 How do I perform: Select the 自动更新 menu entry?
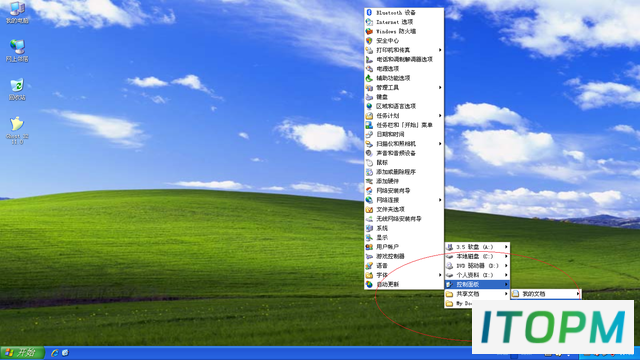coord(404,284)
